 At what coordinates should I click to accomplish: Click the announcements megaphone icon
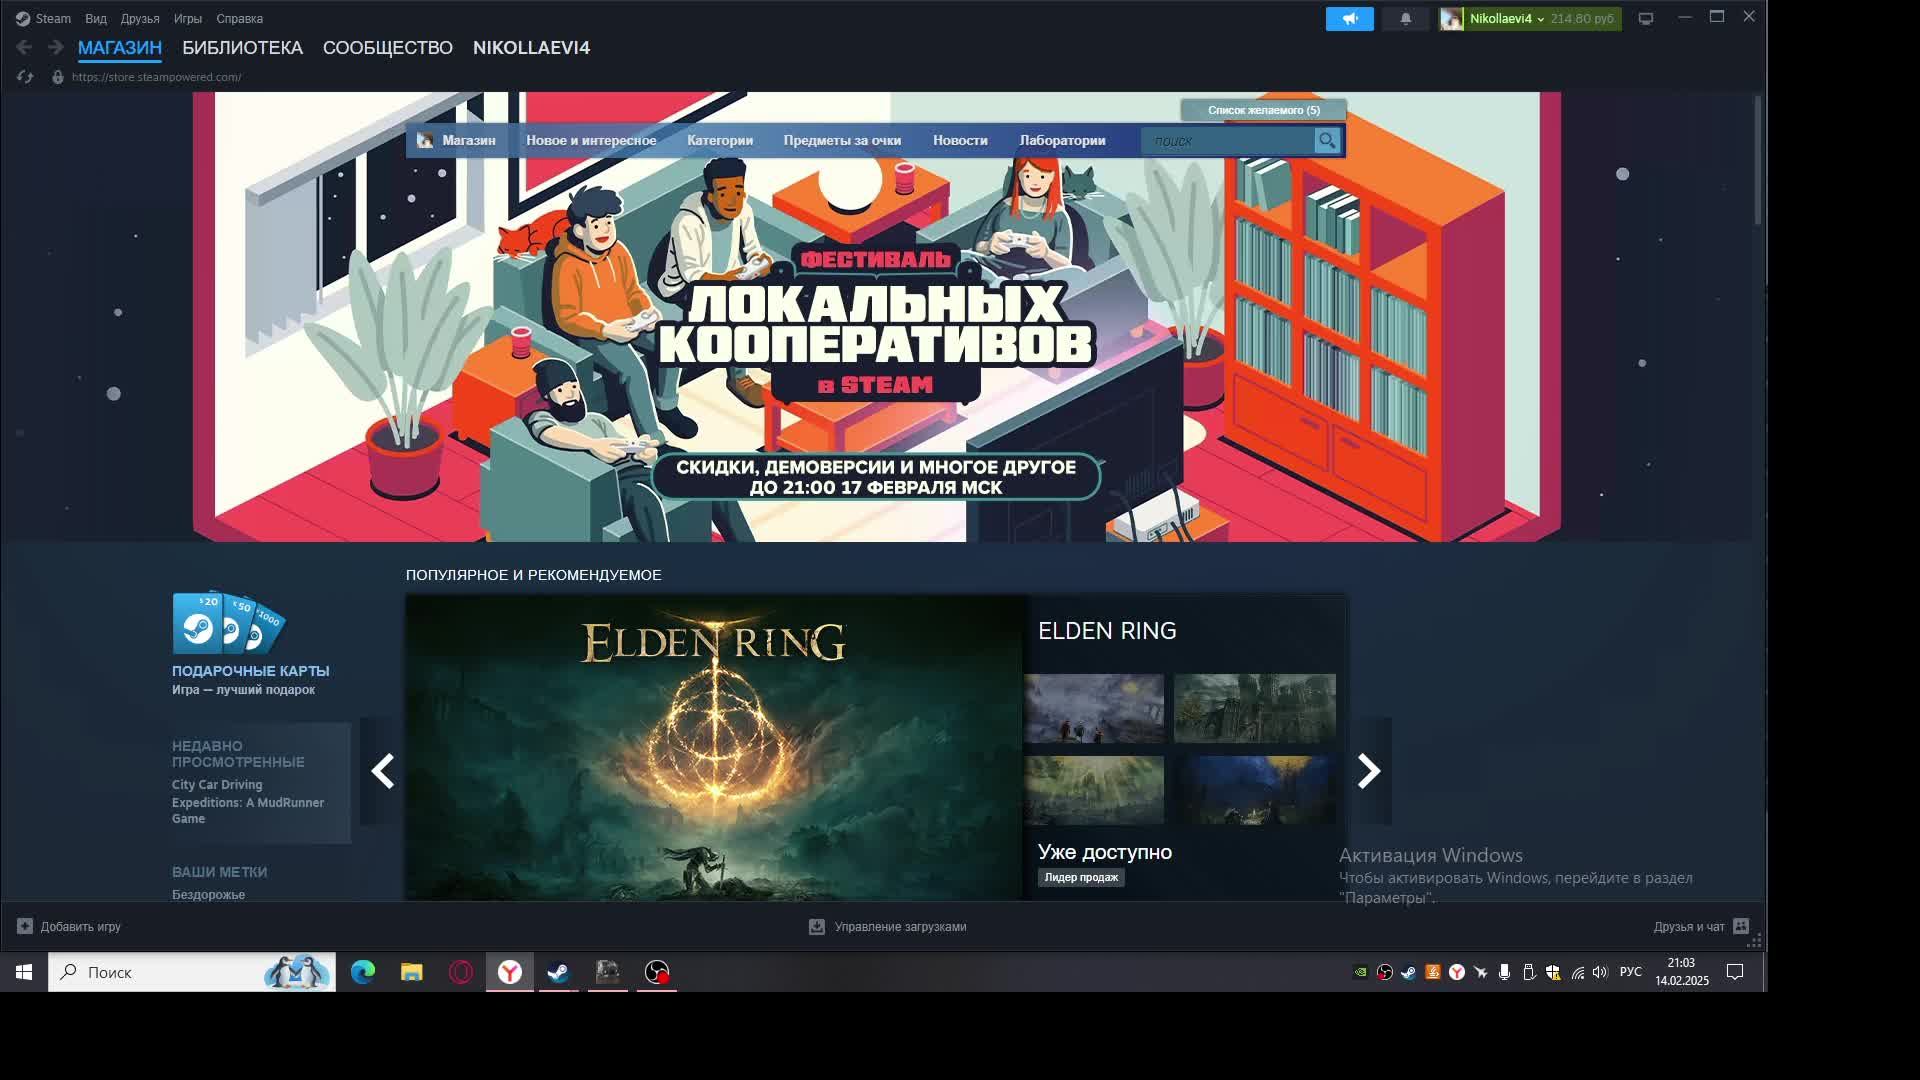tap(1349, 19)
